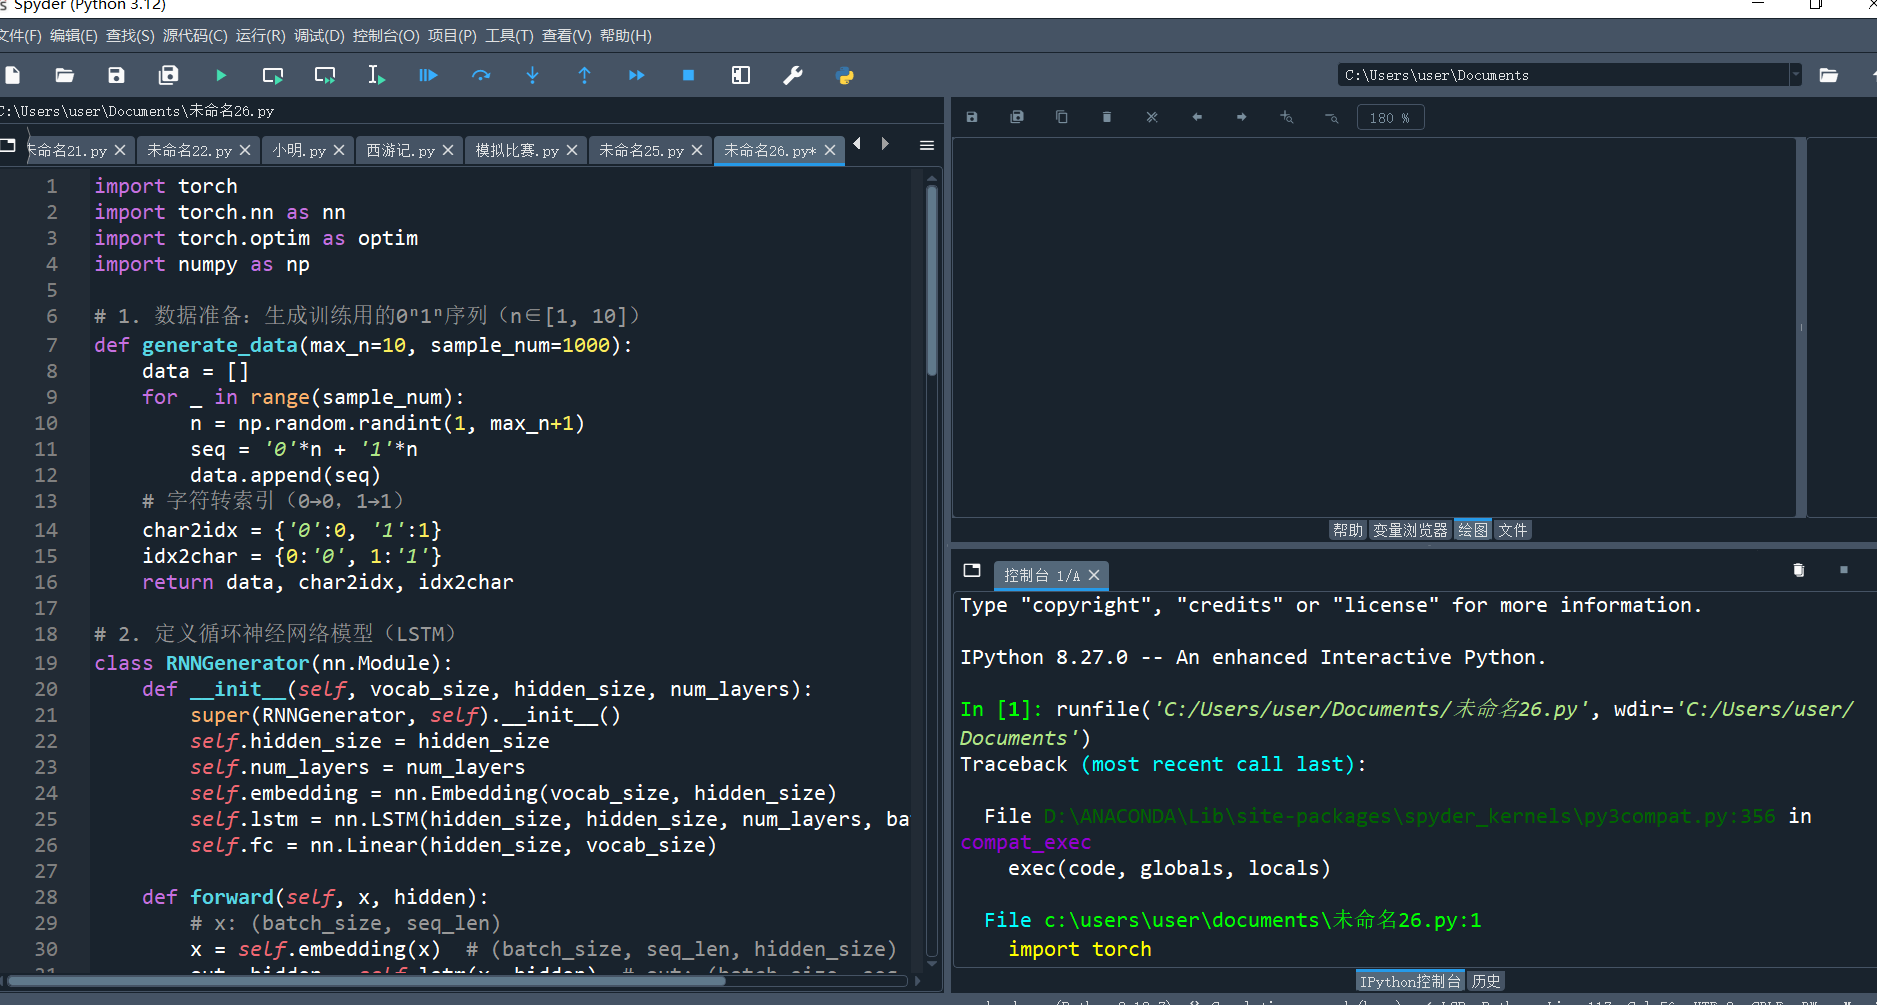Show the next plot
Viewport: 1877px width, 1005px height.
(x=1242, y=117)
